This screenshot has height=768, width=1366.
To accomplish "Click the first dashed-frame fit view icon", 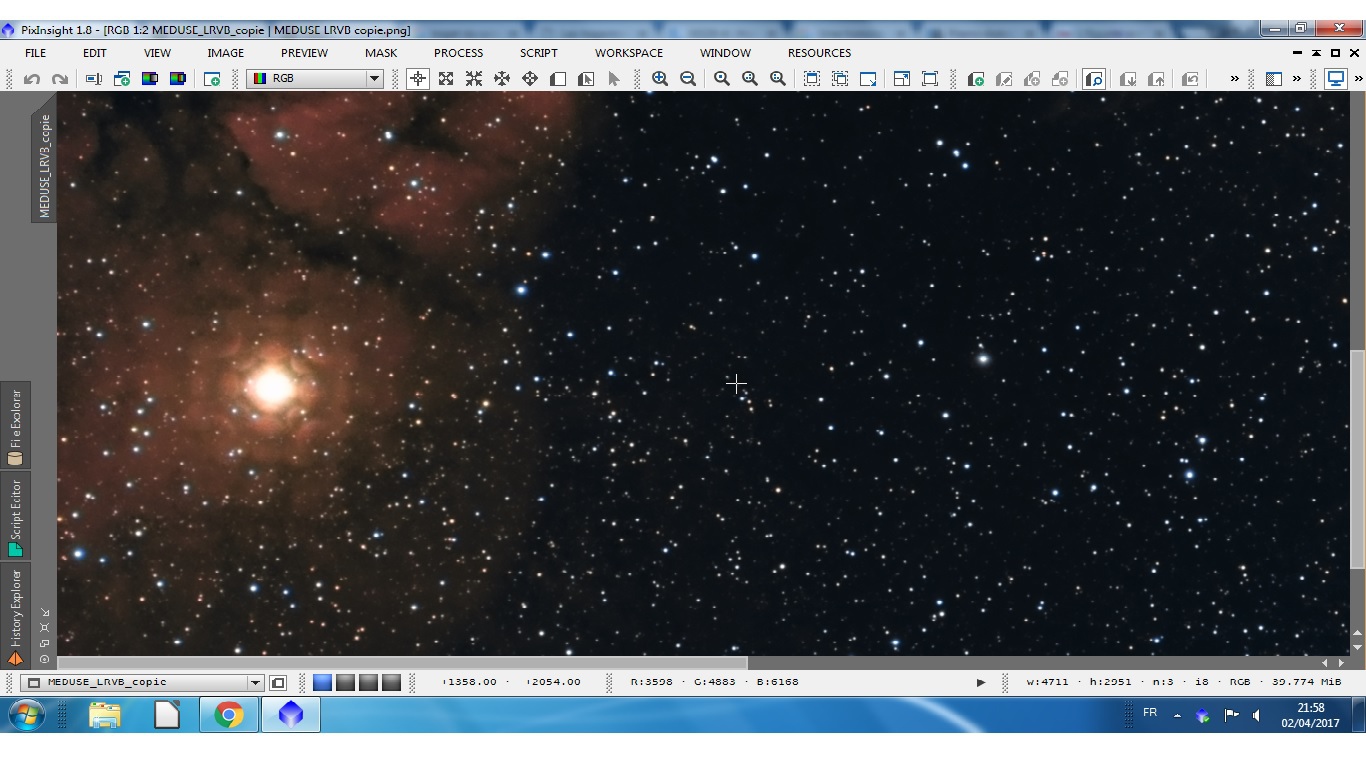I will point(812,79).
